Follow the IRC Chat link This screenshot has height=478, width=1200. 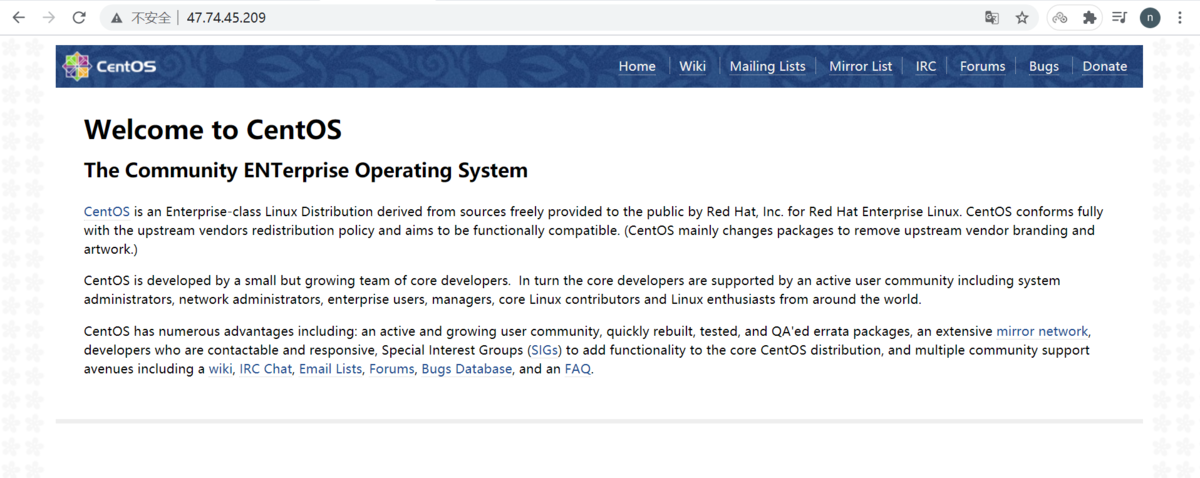pyautogui.click(x=265, y=369)
